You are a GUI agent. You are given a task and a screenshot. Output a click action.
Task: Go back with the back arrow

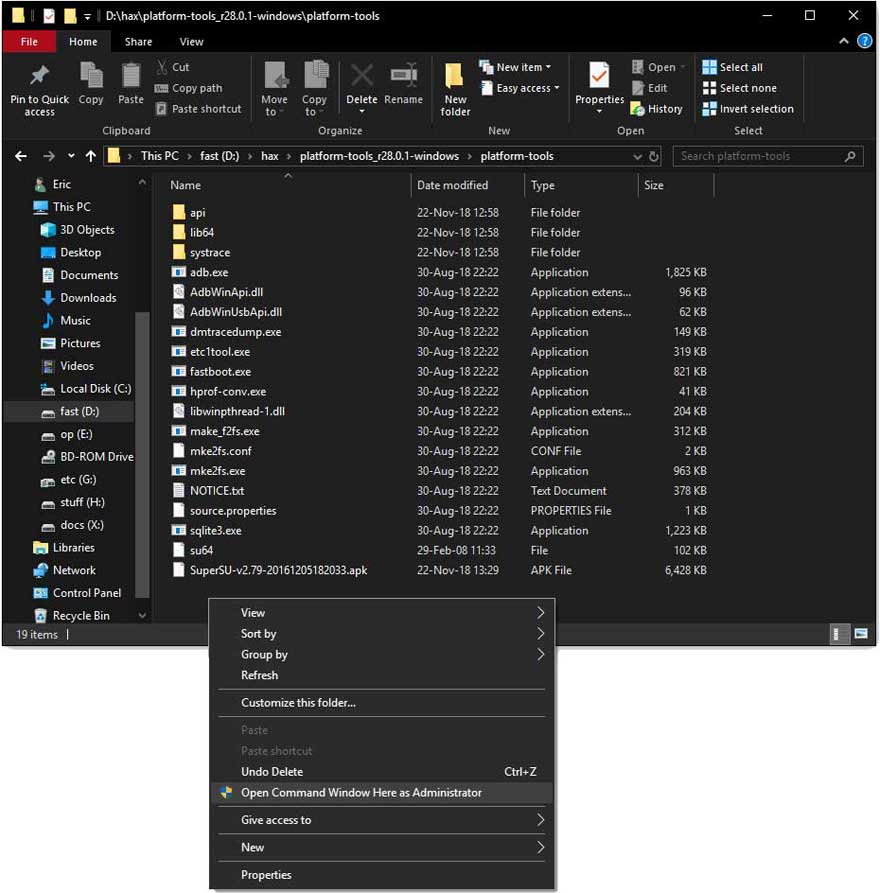21,156
